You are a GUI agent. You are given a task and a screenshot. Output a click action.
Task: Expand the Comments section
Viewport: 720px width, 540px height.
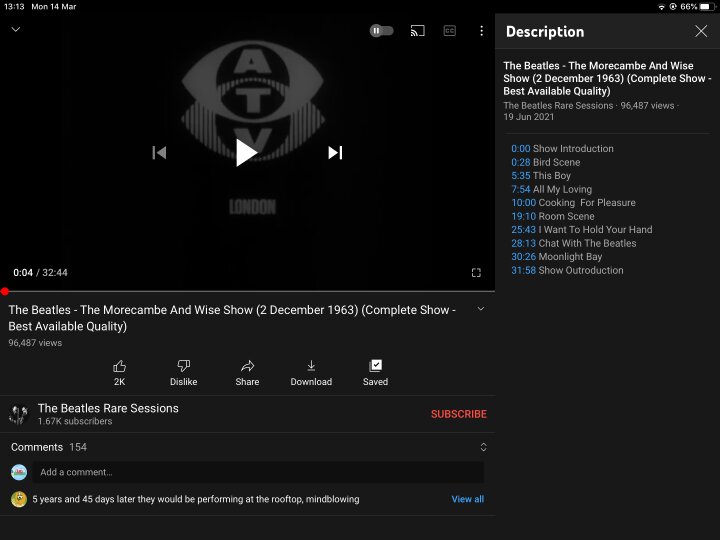(x=483, y=447)
